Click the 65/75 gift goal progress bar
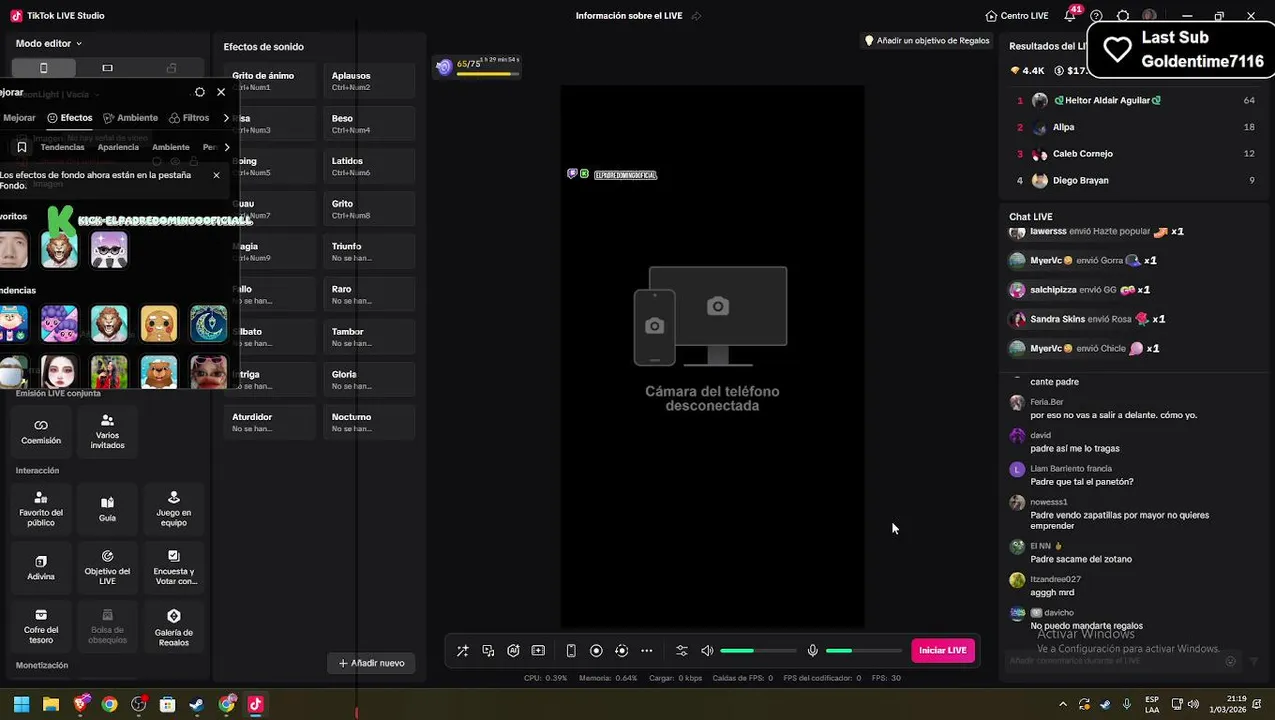The height and width of the screenshot is (720, 1275). point(478,67)
